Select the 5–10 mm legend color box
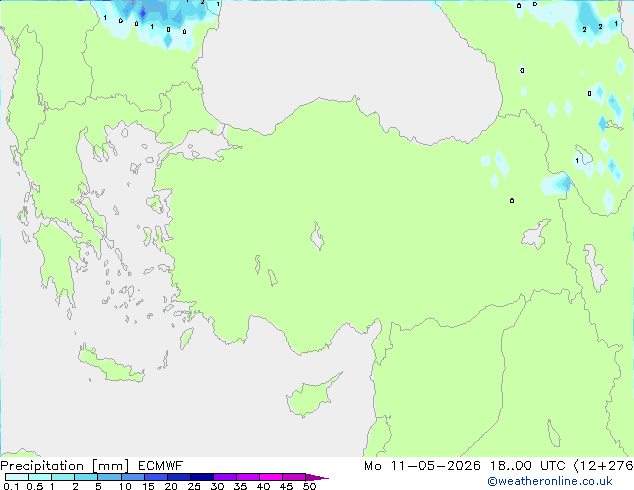 point(109,477)
